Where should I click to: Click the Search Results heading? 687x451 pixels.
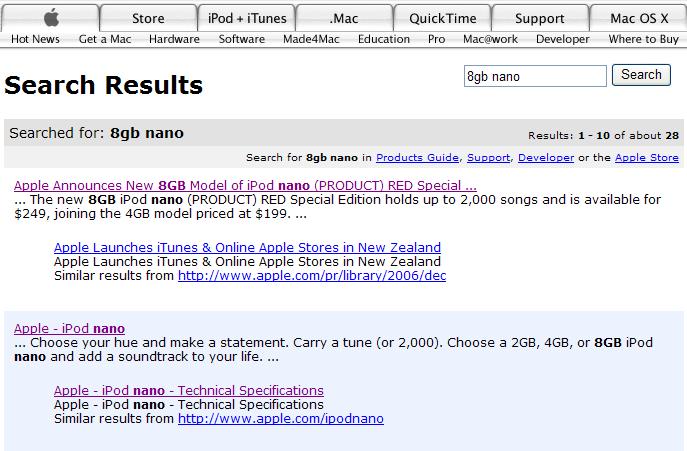[103, 85]
